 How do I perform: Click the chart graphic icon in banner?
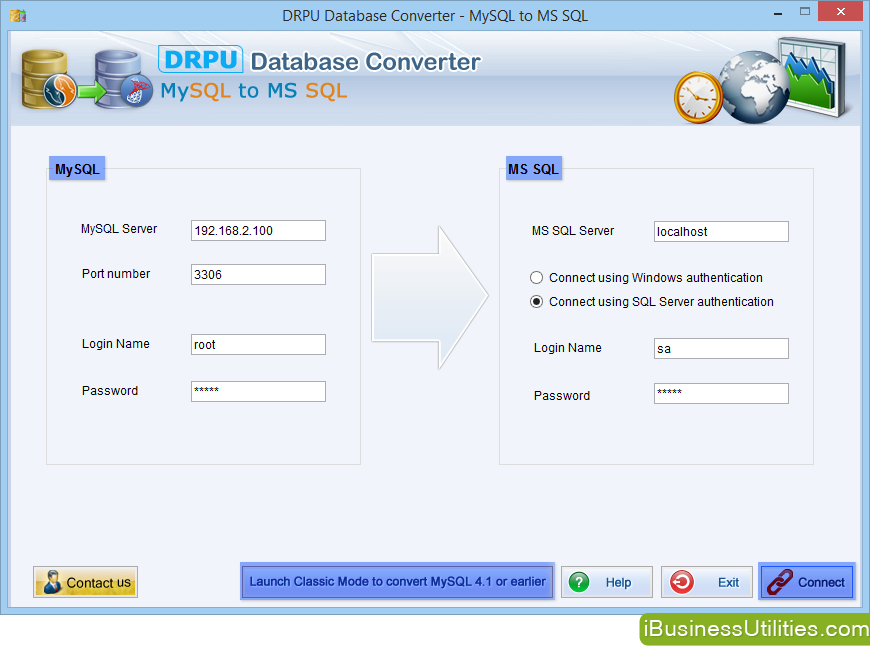coord(813,77)
